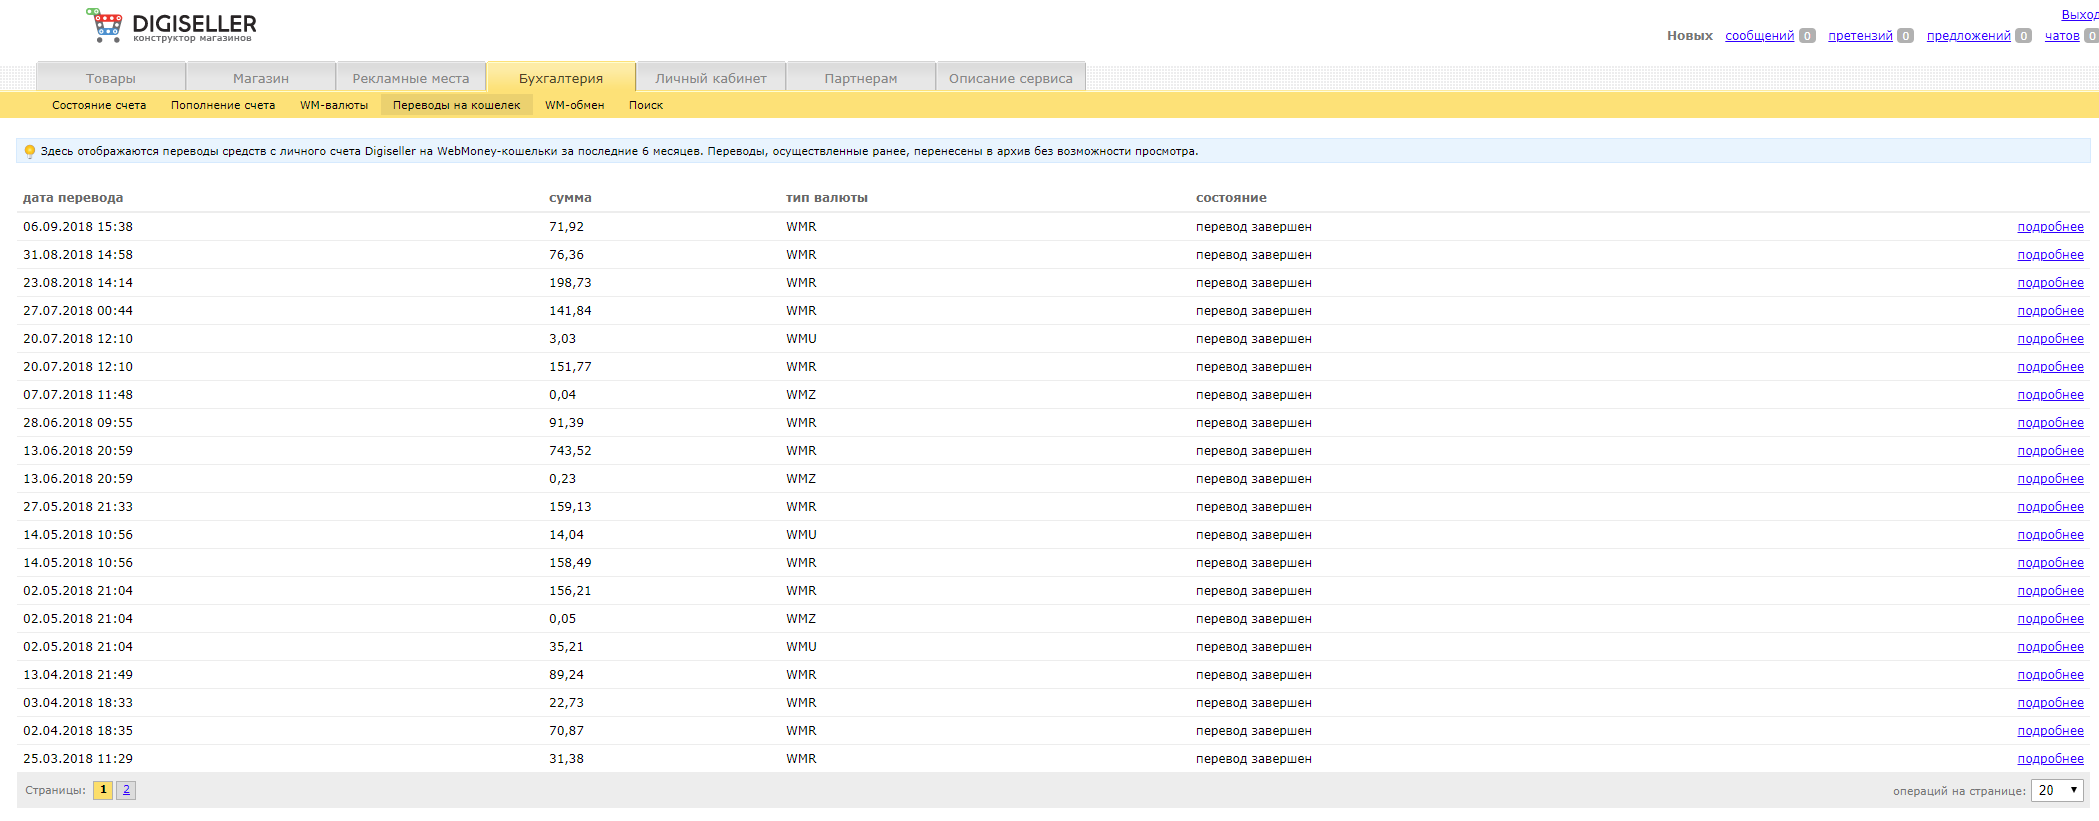Click the lightbulb info icon

pos(30,152)
